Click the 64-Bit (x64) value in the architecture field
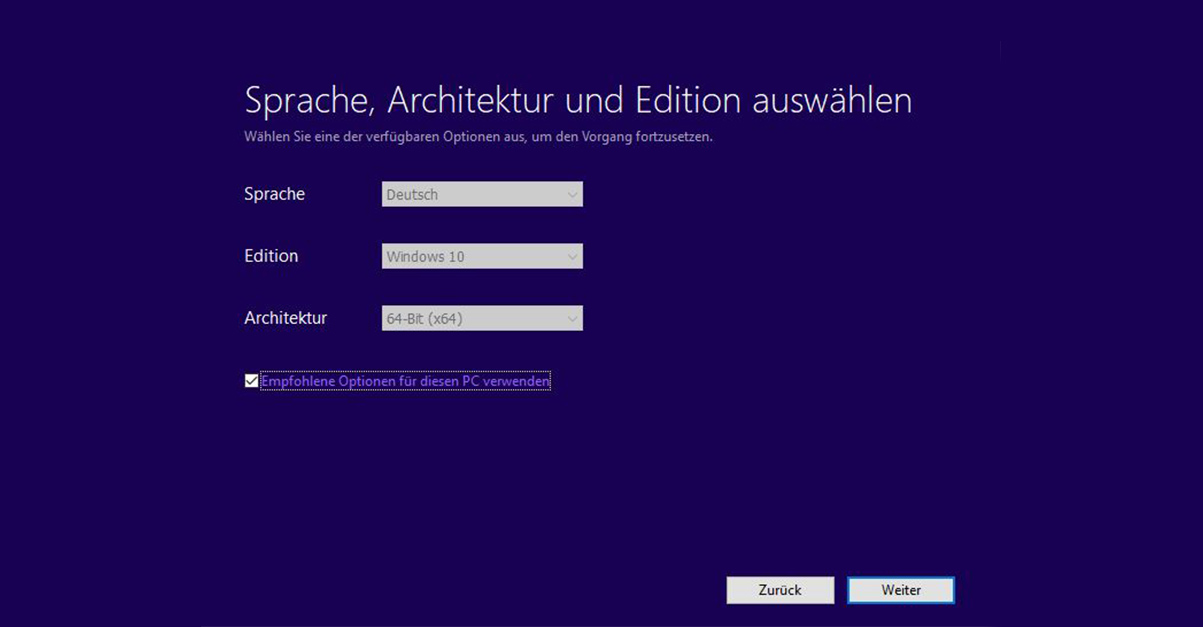This screenshot has height=627, width=1203. click(424, 318)
